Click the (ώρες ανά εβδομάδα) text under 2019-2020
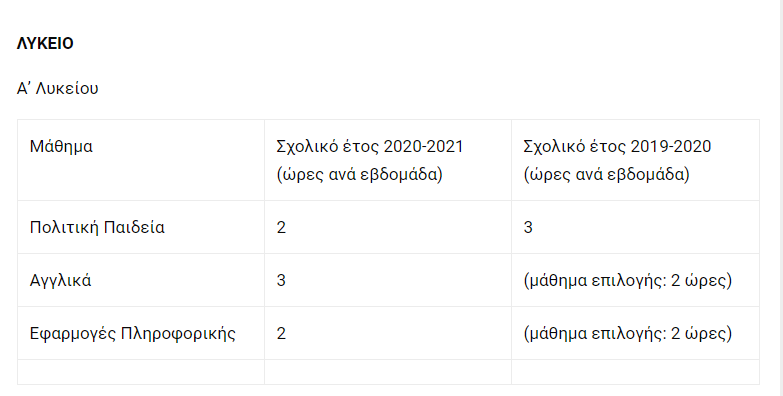The image size is (783, 396). [606, 175]
